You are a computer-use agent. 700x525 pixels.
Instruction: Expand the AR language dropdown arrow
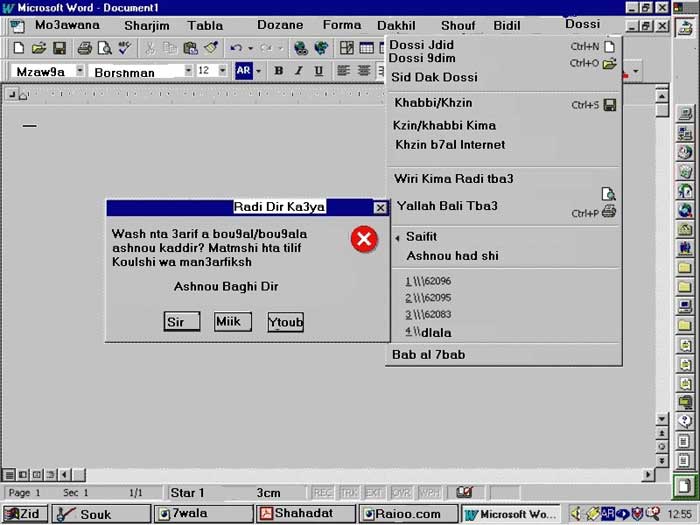click(258, 71)
